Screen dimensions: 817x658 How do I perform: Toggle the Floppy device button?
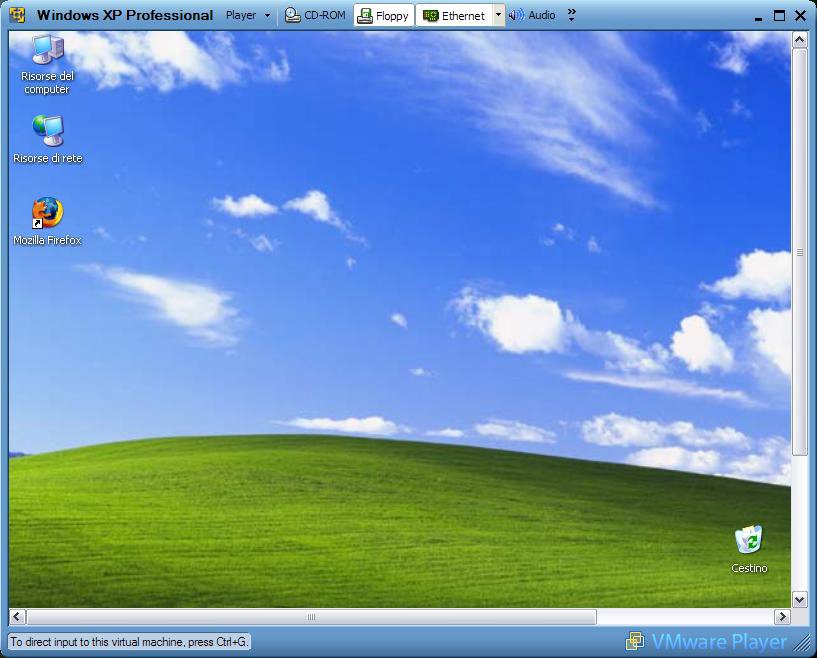pos(384,16)
